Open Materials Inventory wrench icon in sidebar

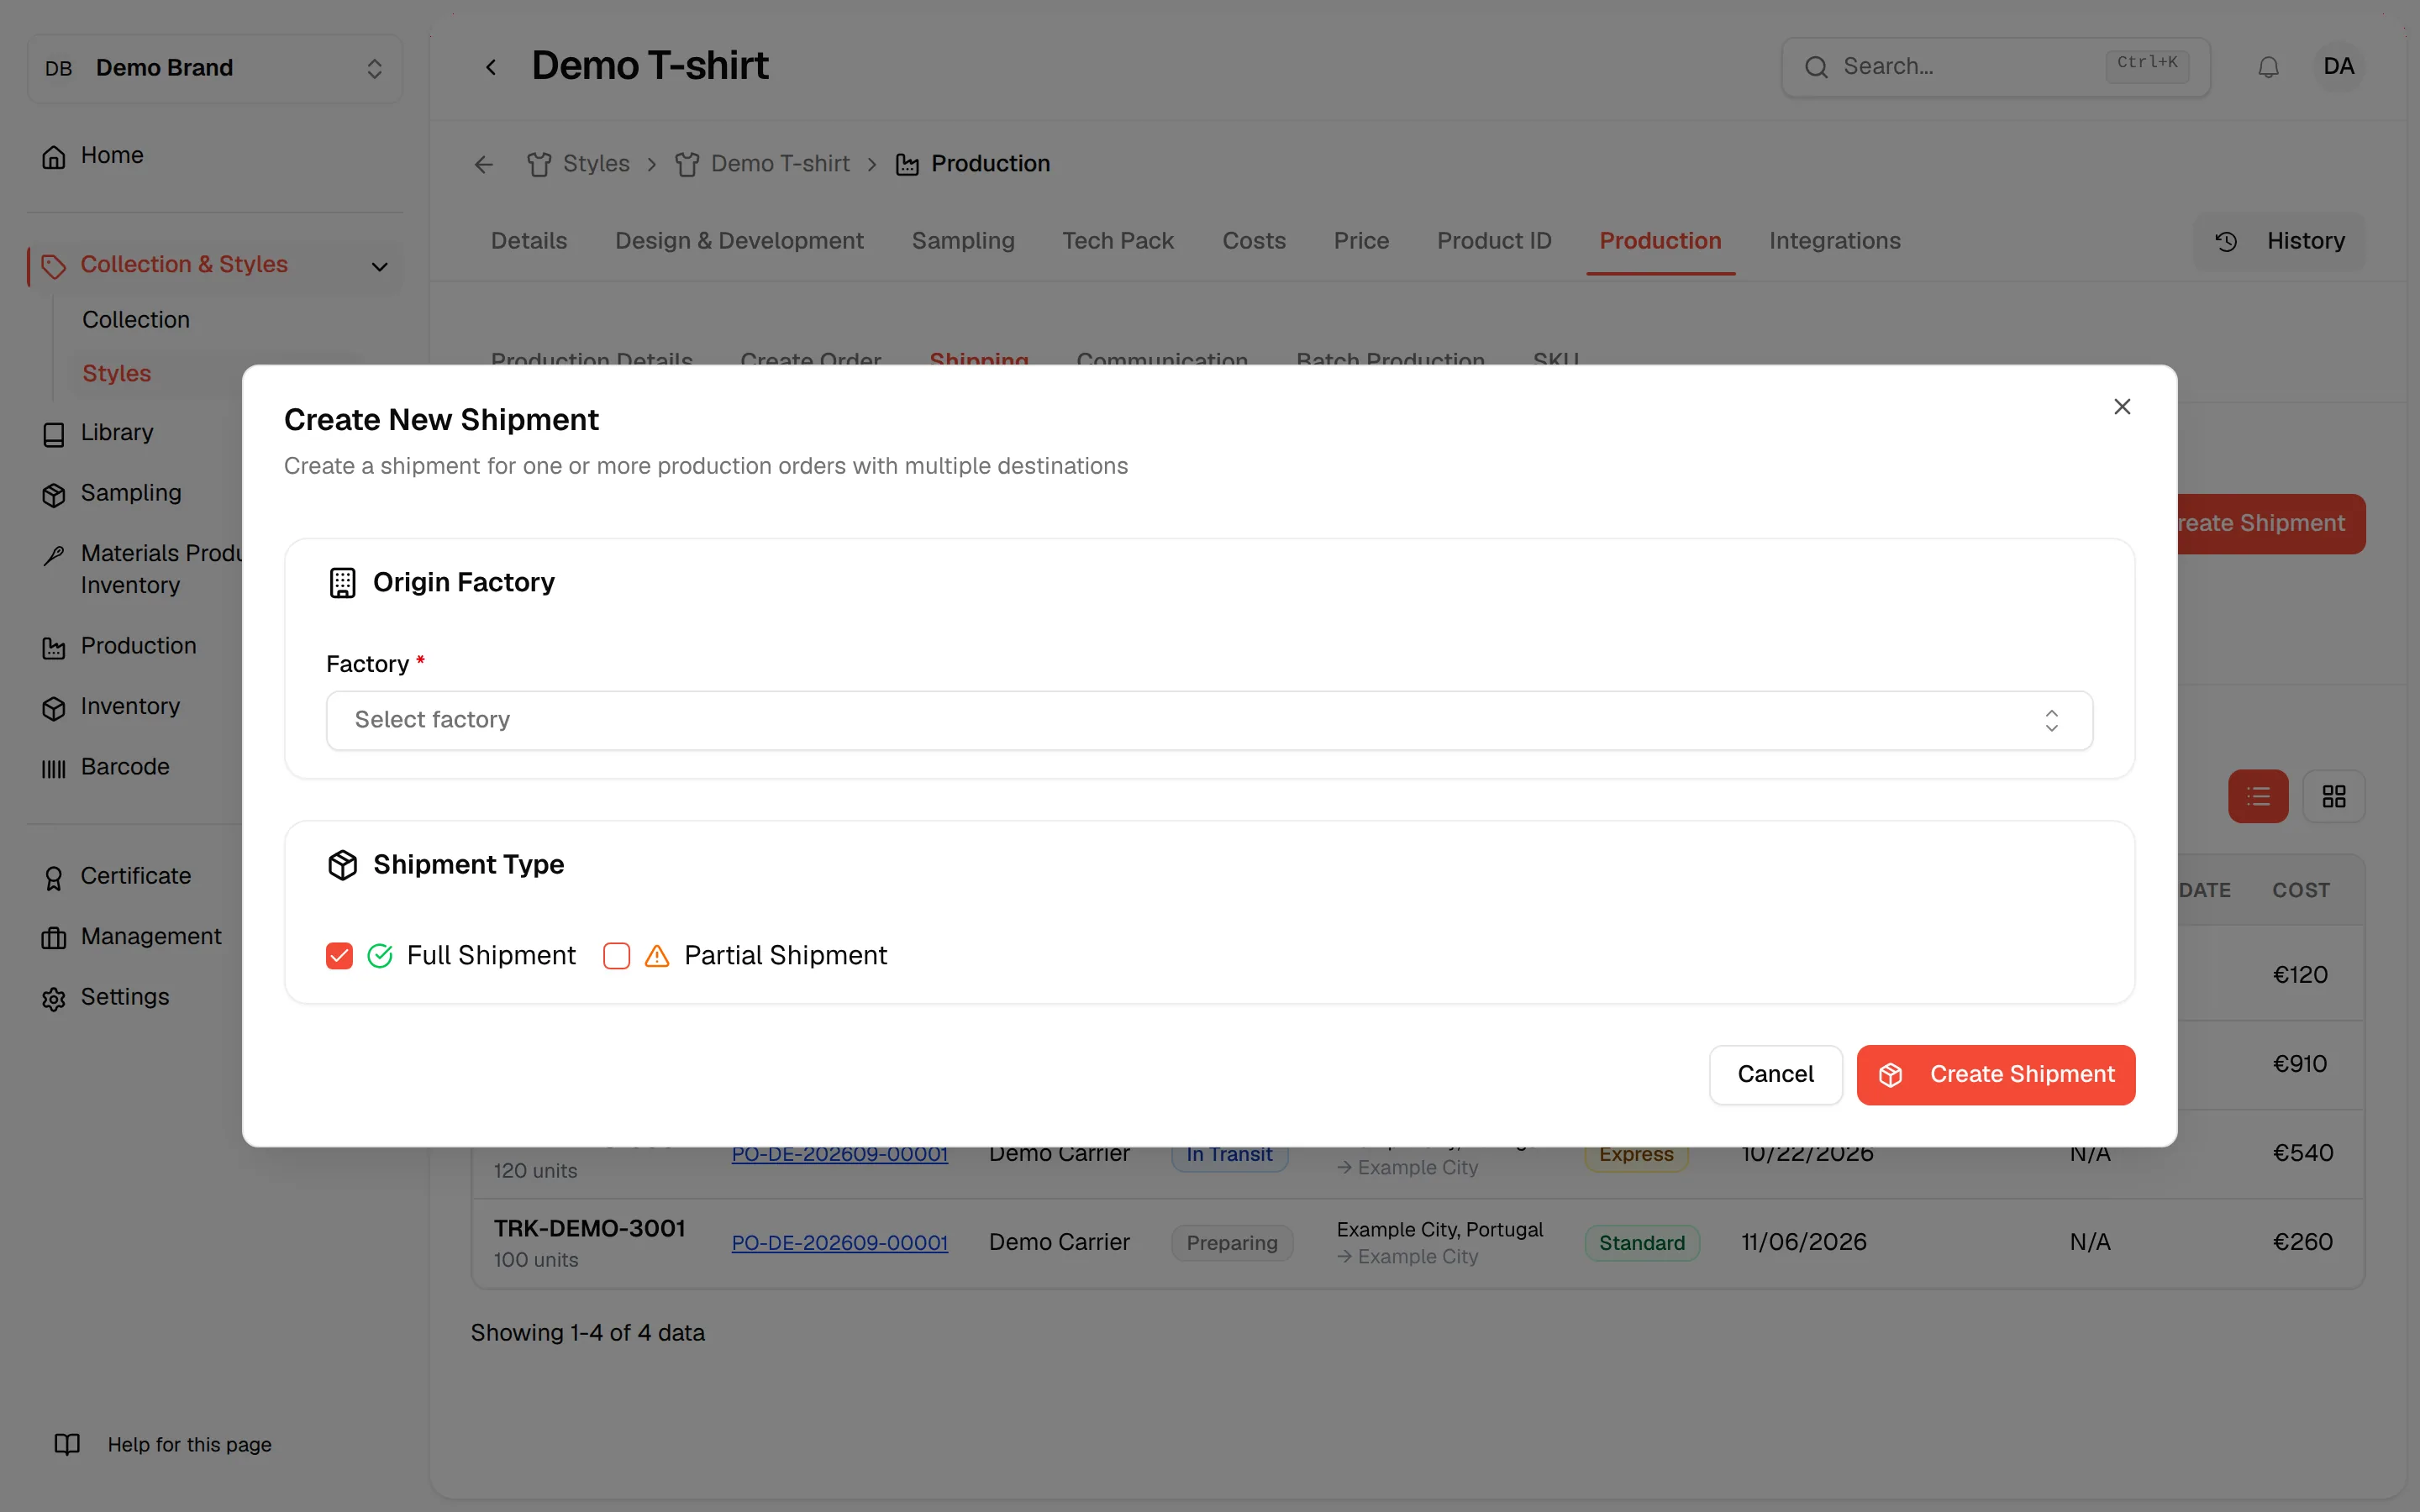(x=54, y=555)
